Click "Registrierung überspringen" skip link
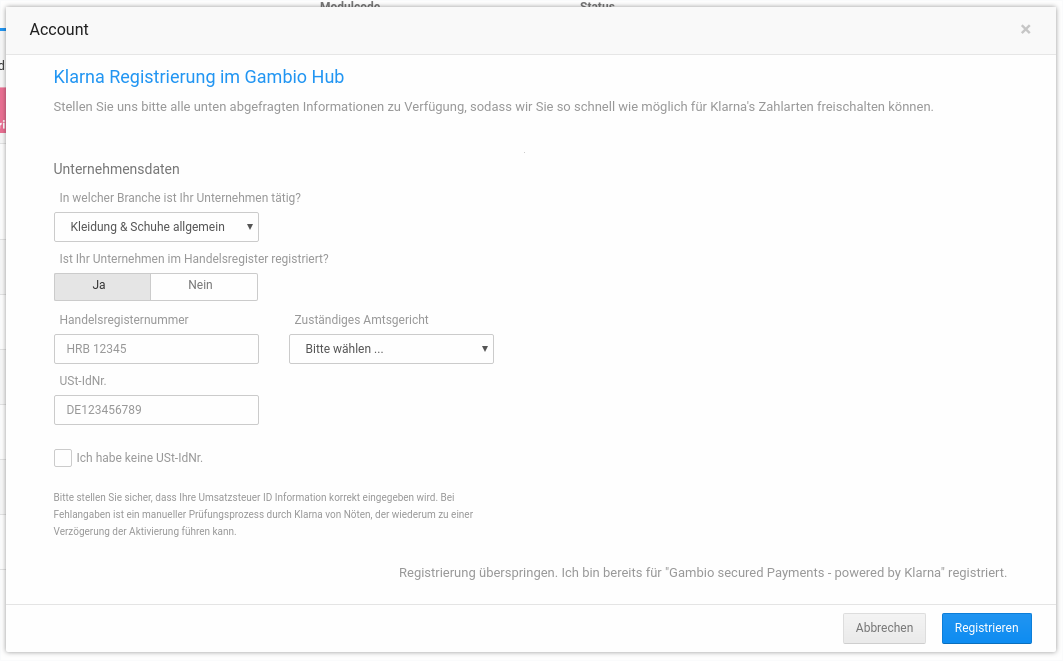This screenshot has height=661, width=1063. pyautogui.click(x=474, y=572)
